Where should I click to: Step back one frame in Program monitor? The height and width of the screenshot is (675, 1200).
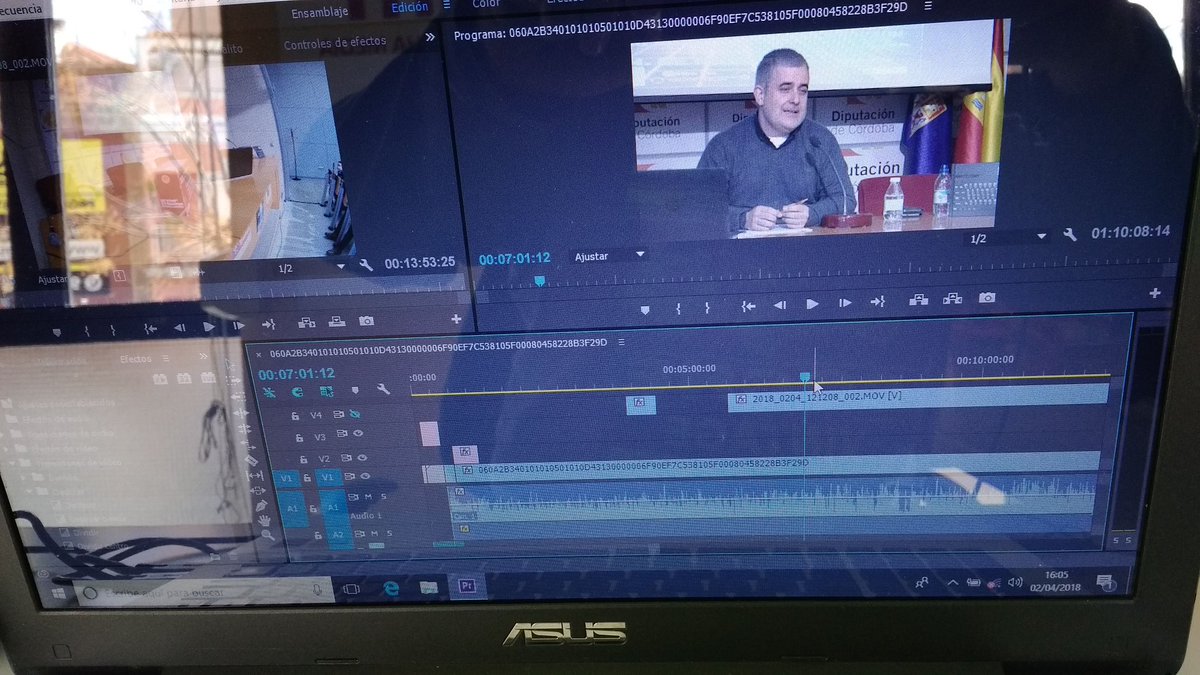point(780,304)
